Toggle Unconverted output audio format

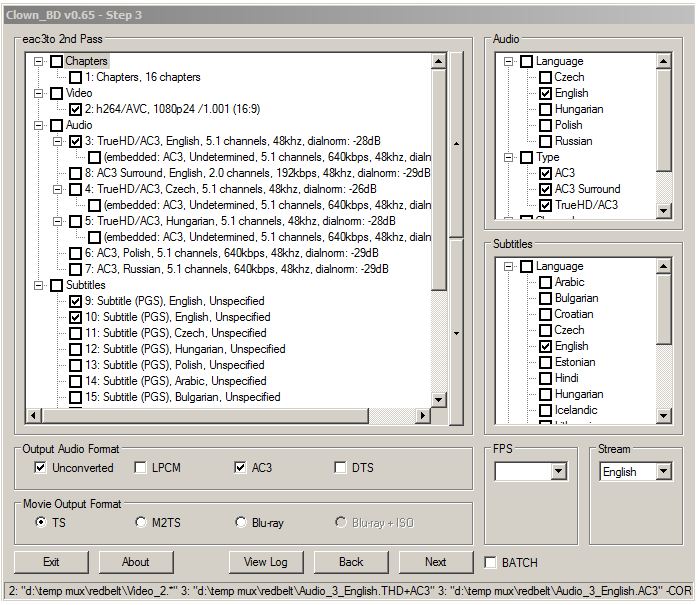[40, 468]
